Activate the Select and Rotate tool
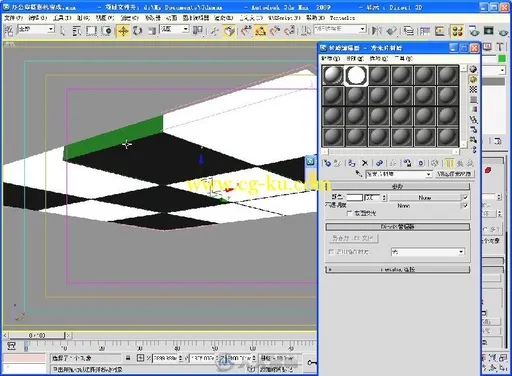The width and height of the screenshot is (512, 376). (137, 31)
